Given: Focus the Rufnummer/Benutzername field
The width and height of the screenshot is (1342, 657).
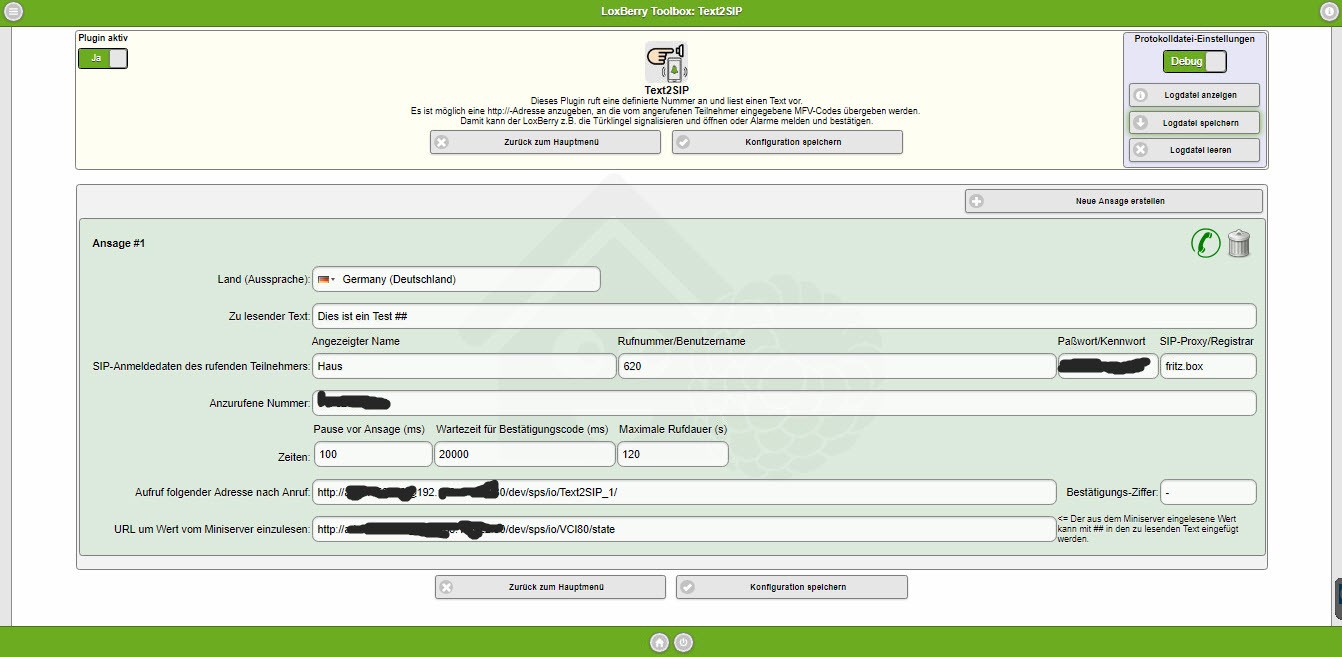Looking at the screenshot, I should tap(837, 366).
